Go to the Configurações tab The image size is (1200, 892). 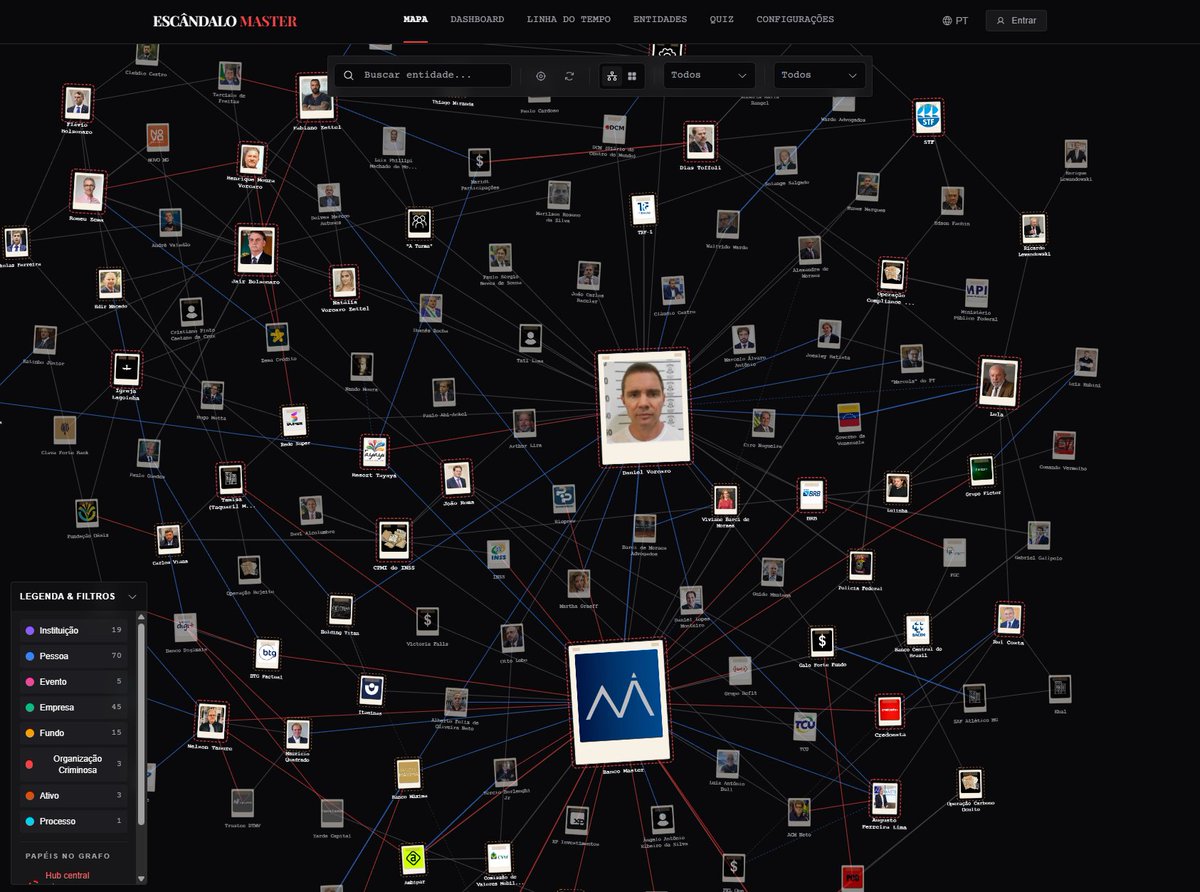pyautogui.click(x=795, y=20)
